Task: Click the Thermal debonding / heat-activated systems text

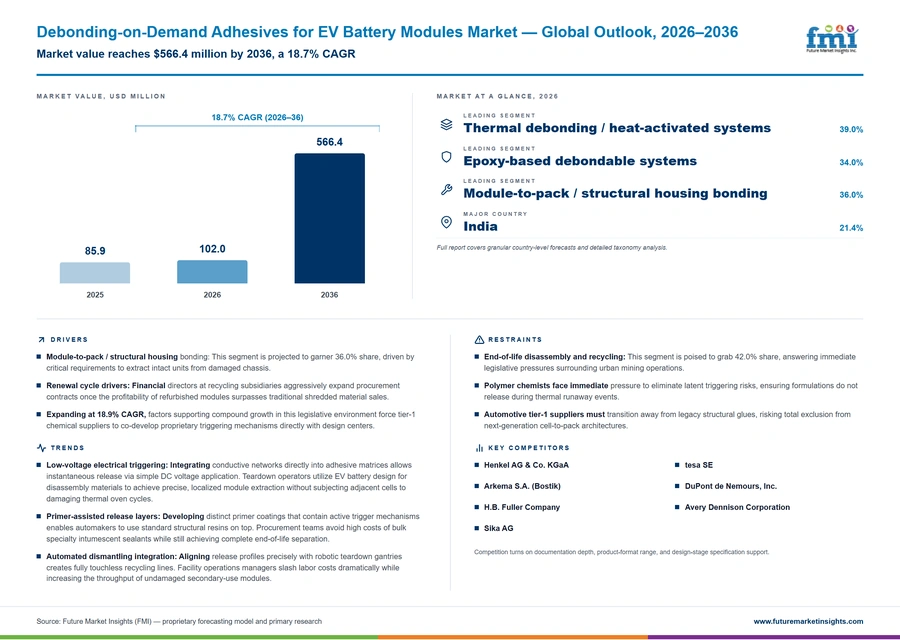Action: [x=617, y=128]
